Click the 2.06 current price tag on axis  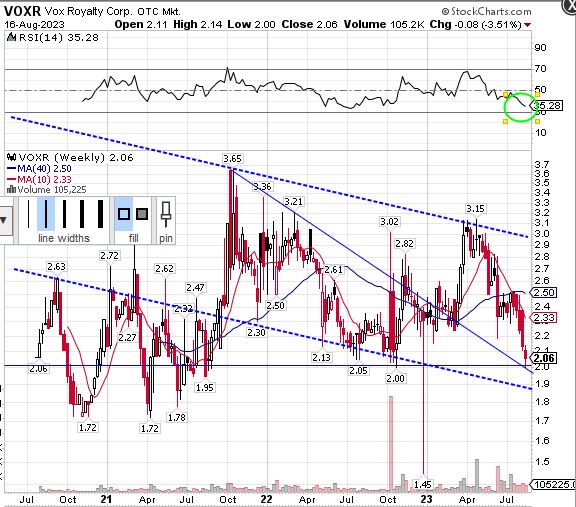(545, 358)
